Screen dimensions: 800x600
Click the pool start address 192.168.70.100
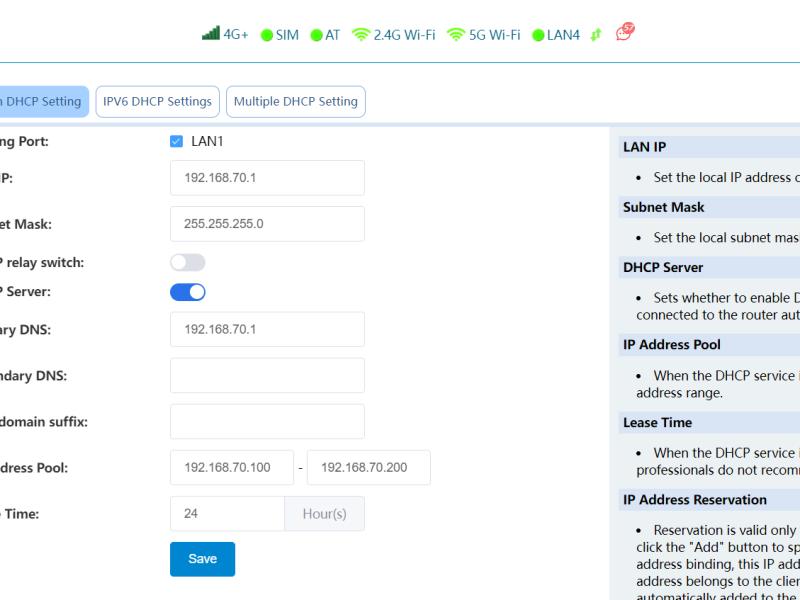[x=231, y=468]
